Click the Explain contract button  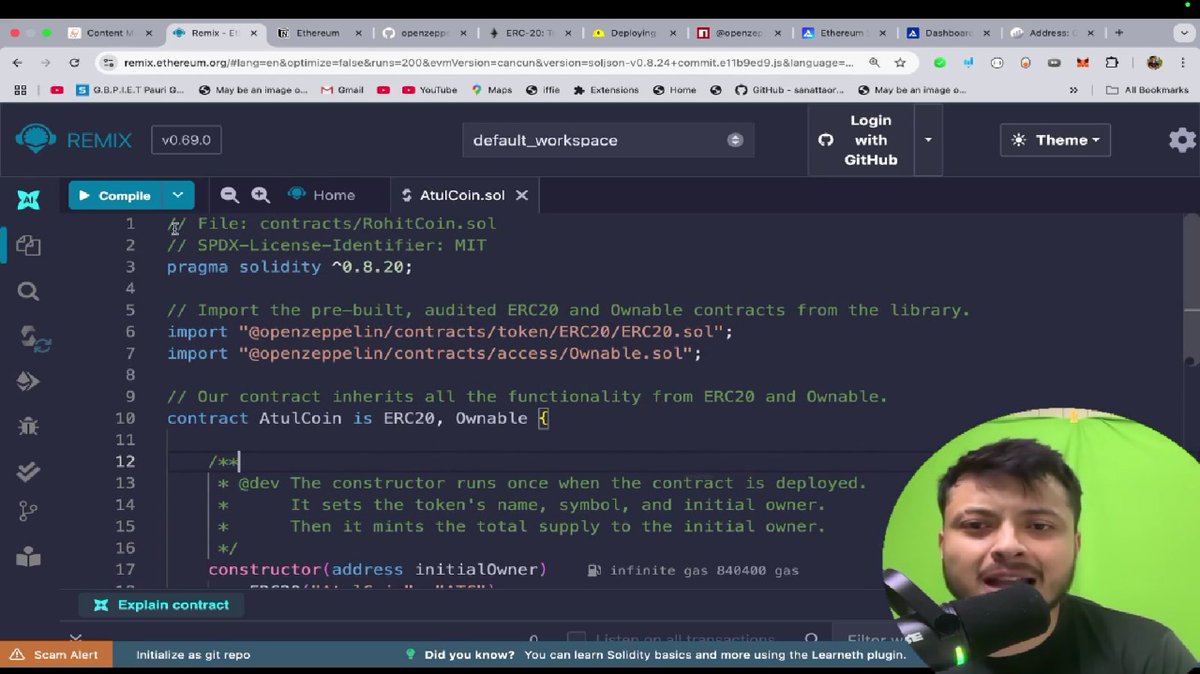161,605
